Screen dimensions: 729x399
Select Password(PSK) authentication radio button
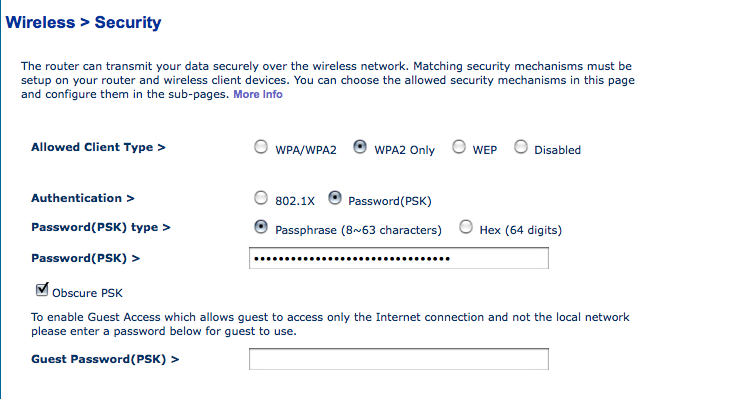[x=335, y=198]
